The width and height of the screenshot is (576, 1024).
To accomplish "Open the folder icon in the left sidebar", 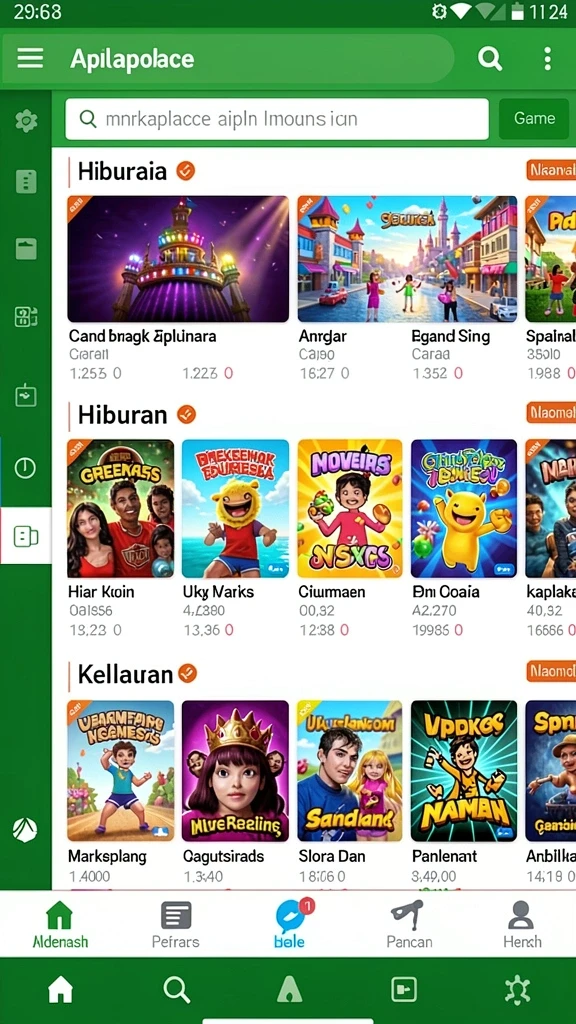I will click(x=26, y=249).
